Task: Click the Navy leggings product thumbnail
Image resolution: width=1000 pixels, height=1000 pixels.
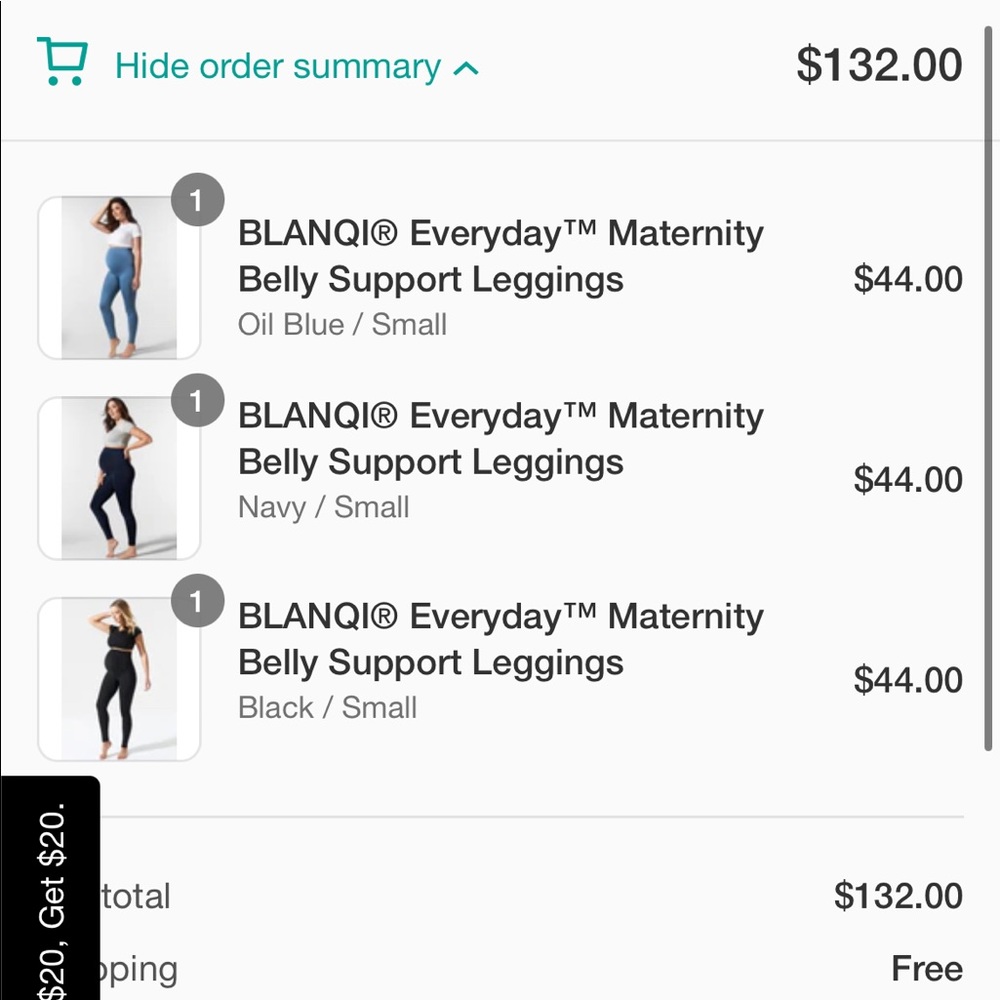Action: (x=118, y=477)
